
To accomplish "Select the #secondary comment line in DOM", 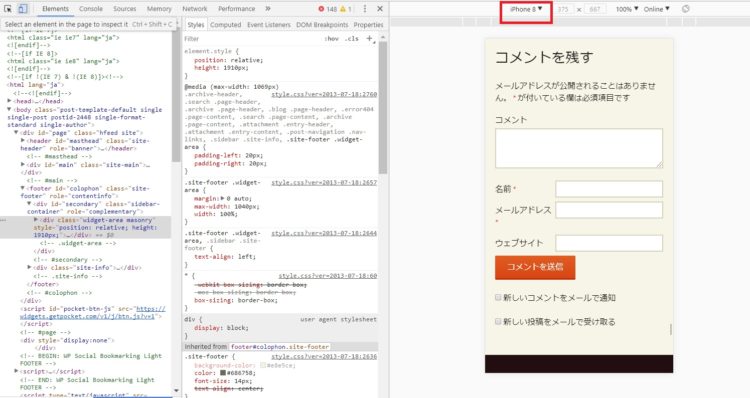I will (68, 259).
